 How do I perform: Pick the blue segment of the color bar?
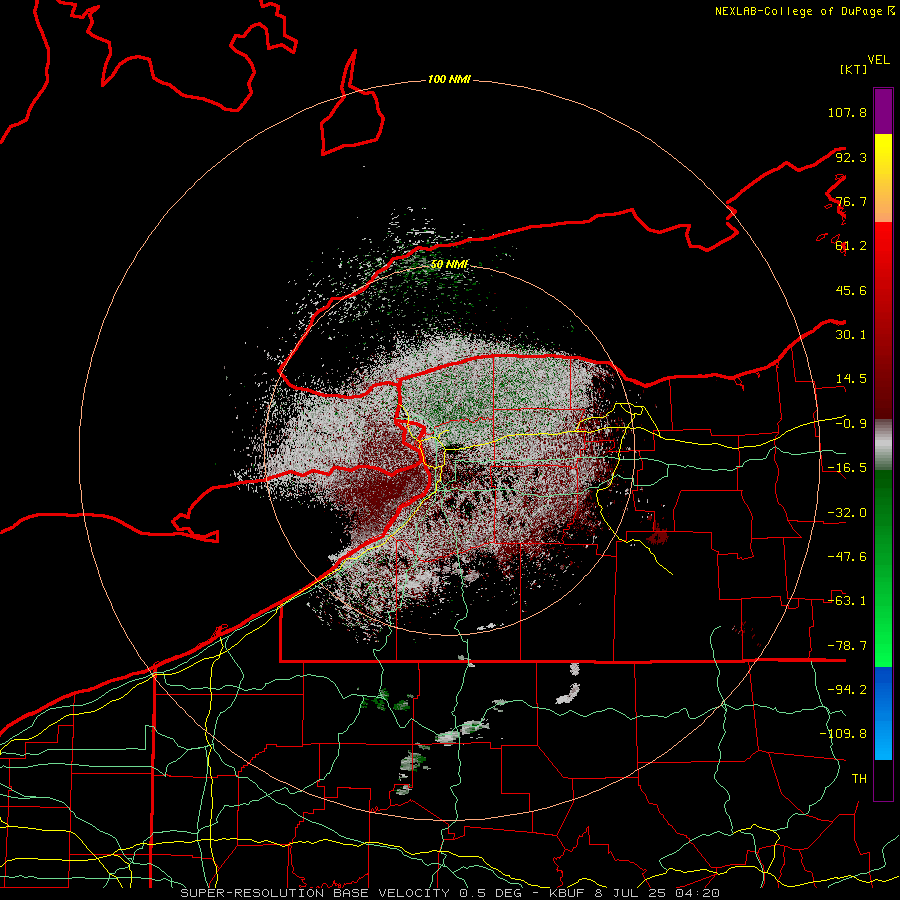[x=883, y=713]
